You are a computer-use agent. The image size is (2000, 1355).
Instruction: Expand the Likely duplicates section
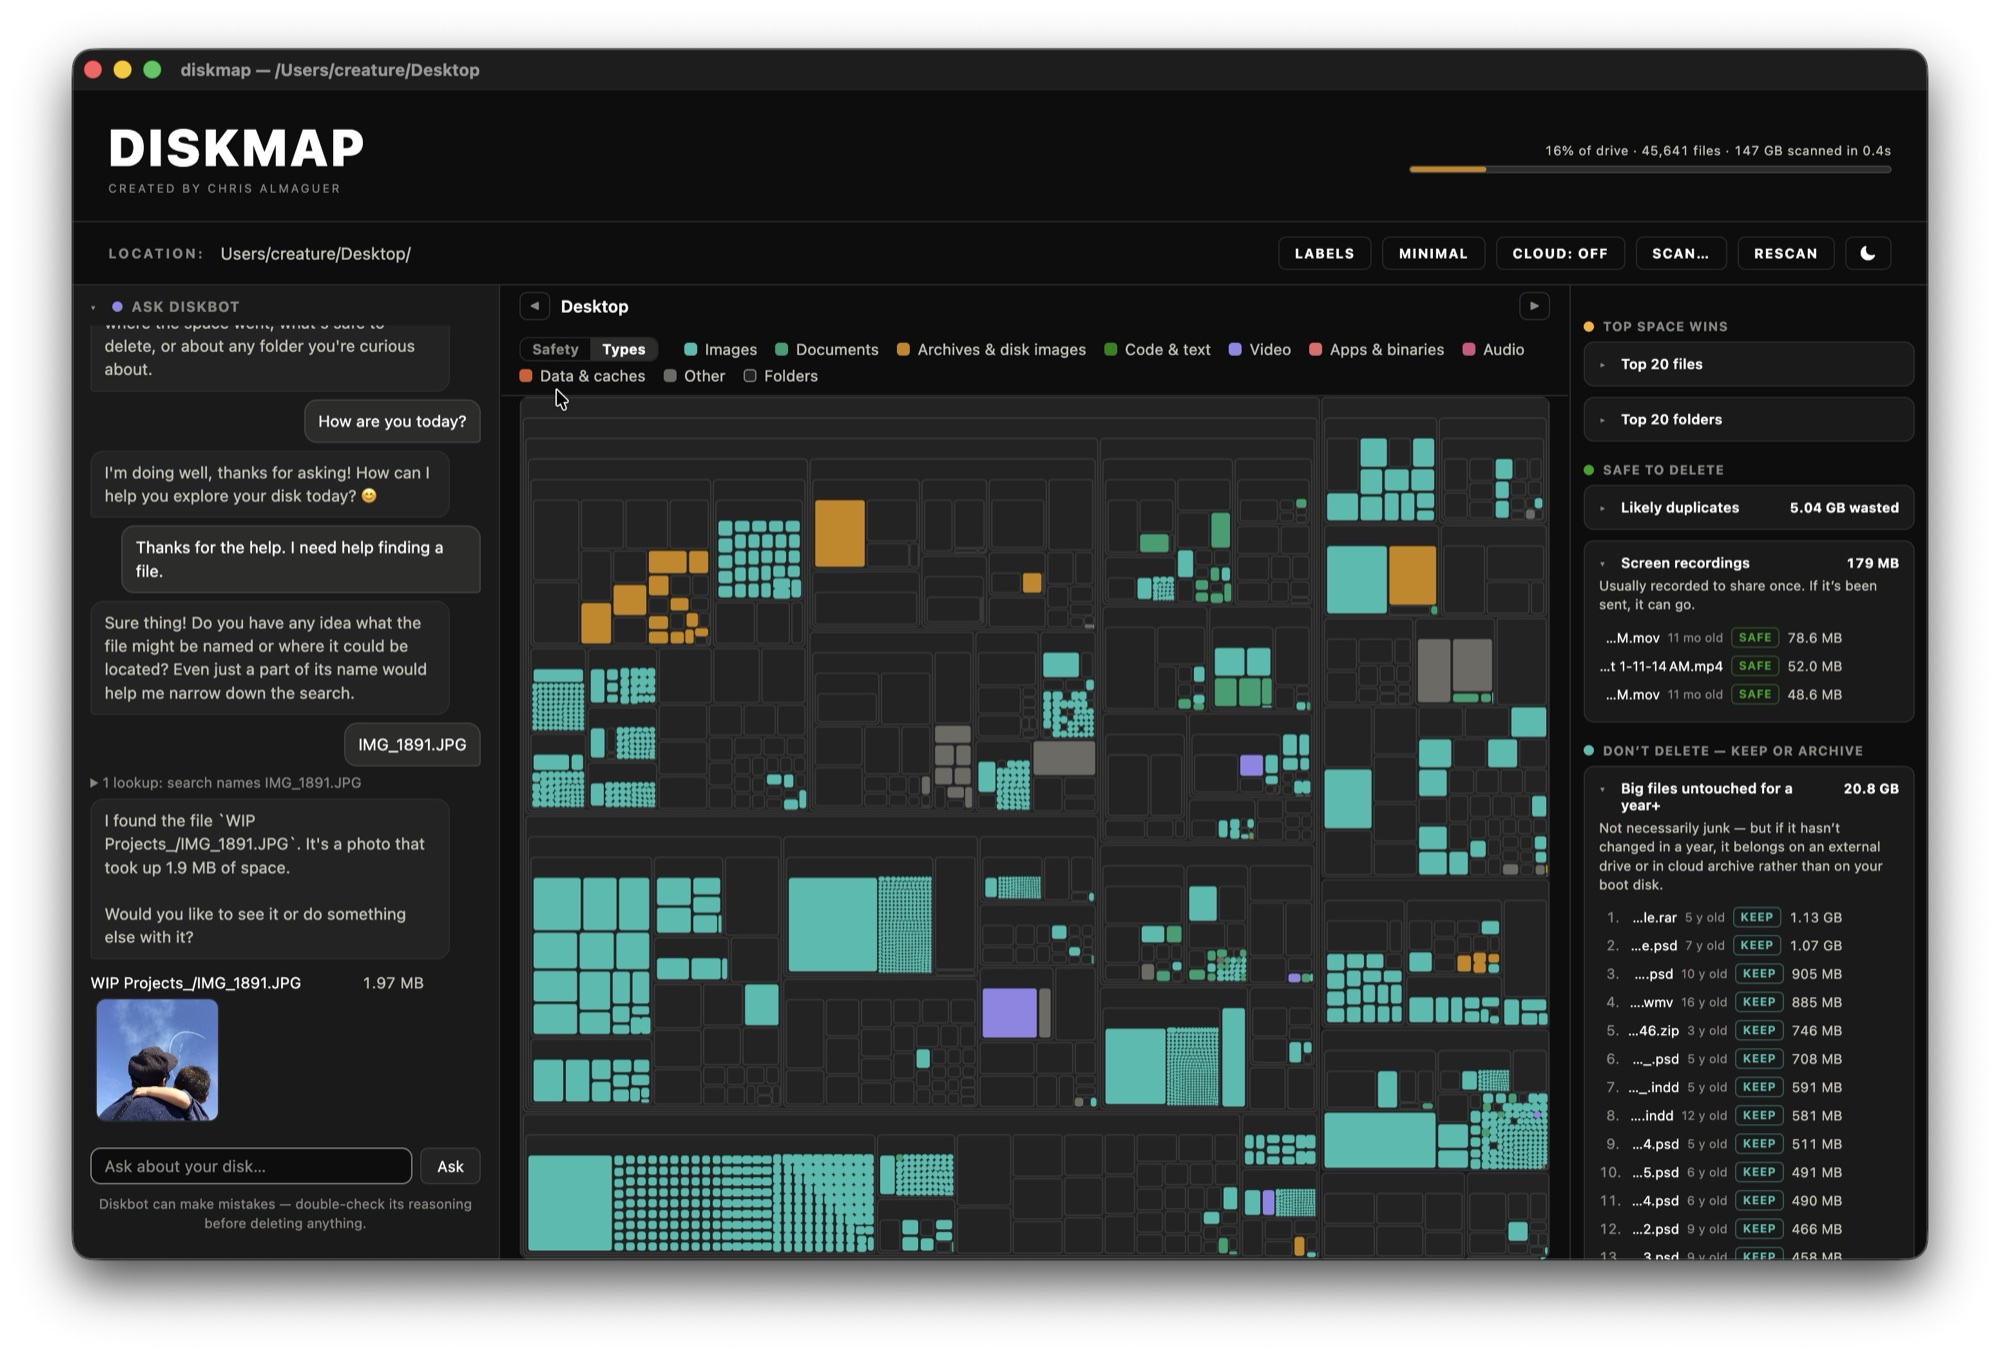coord(1749,508)
